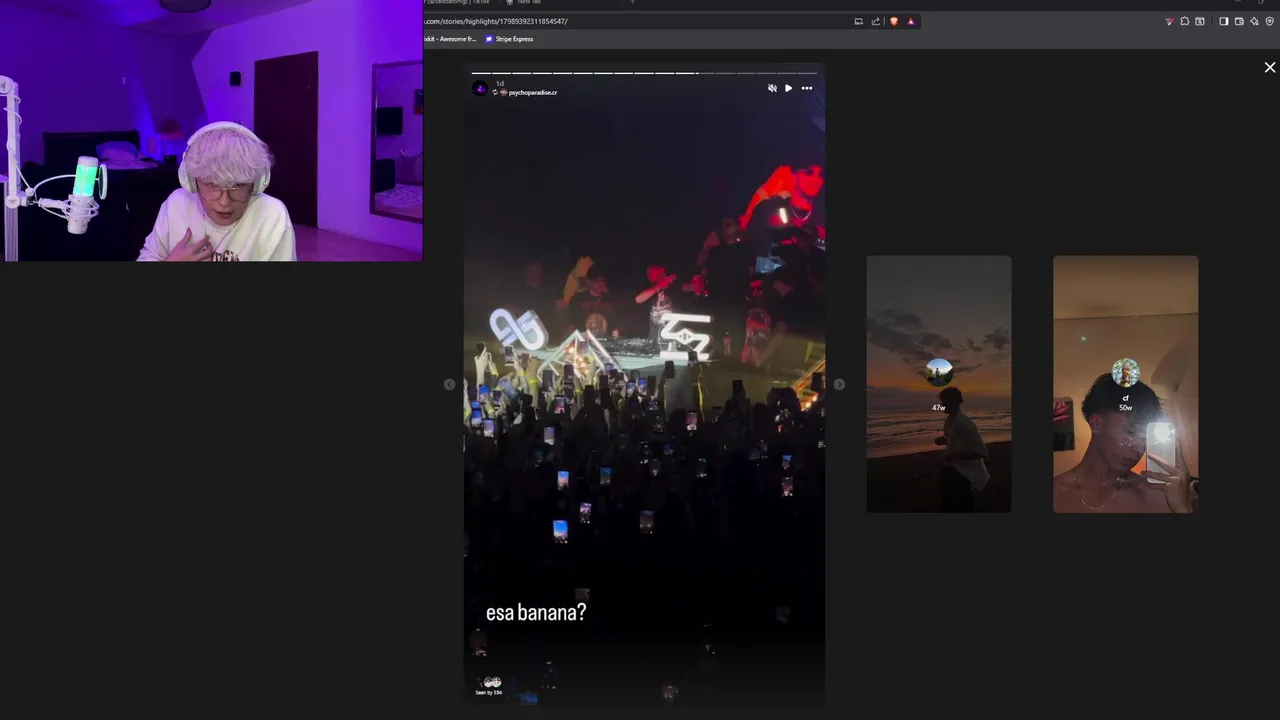Click the screen cast icon in address bar

pyautogui.click(x=858, y=21)
